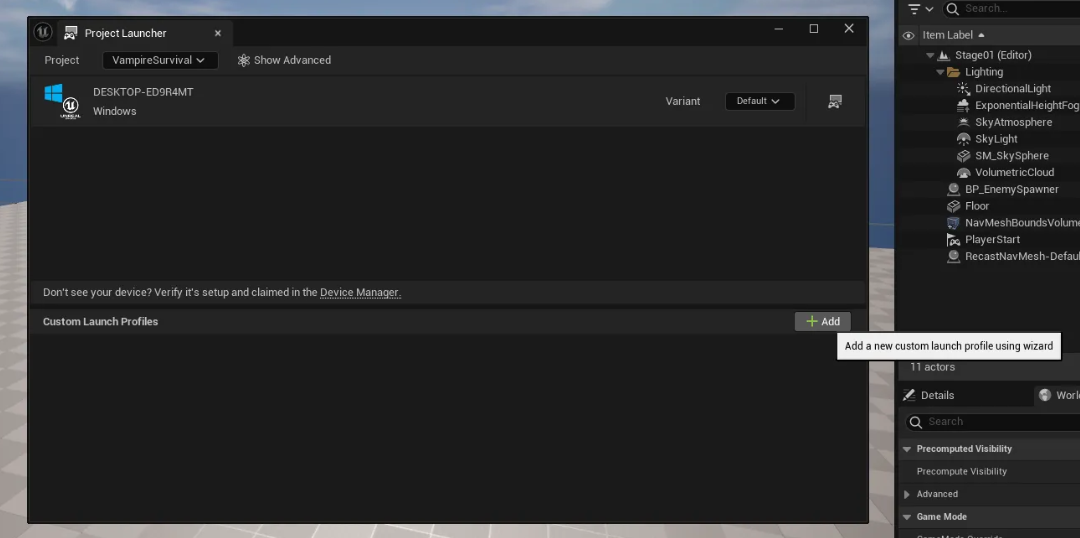Close the Project Launcher tab

click(218, 33)
